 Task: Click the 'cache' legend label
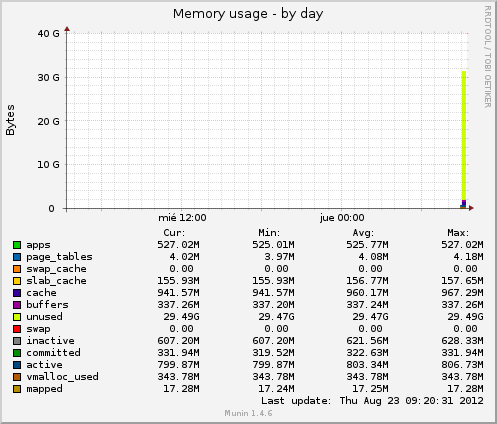pos(41,293)
